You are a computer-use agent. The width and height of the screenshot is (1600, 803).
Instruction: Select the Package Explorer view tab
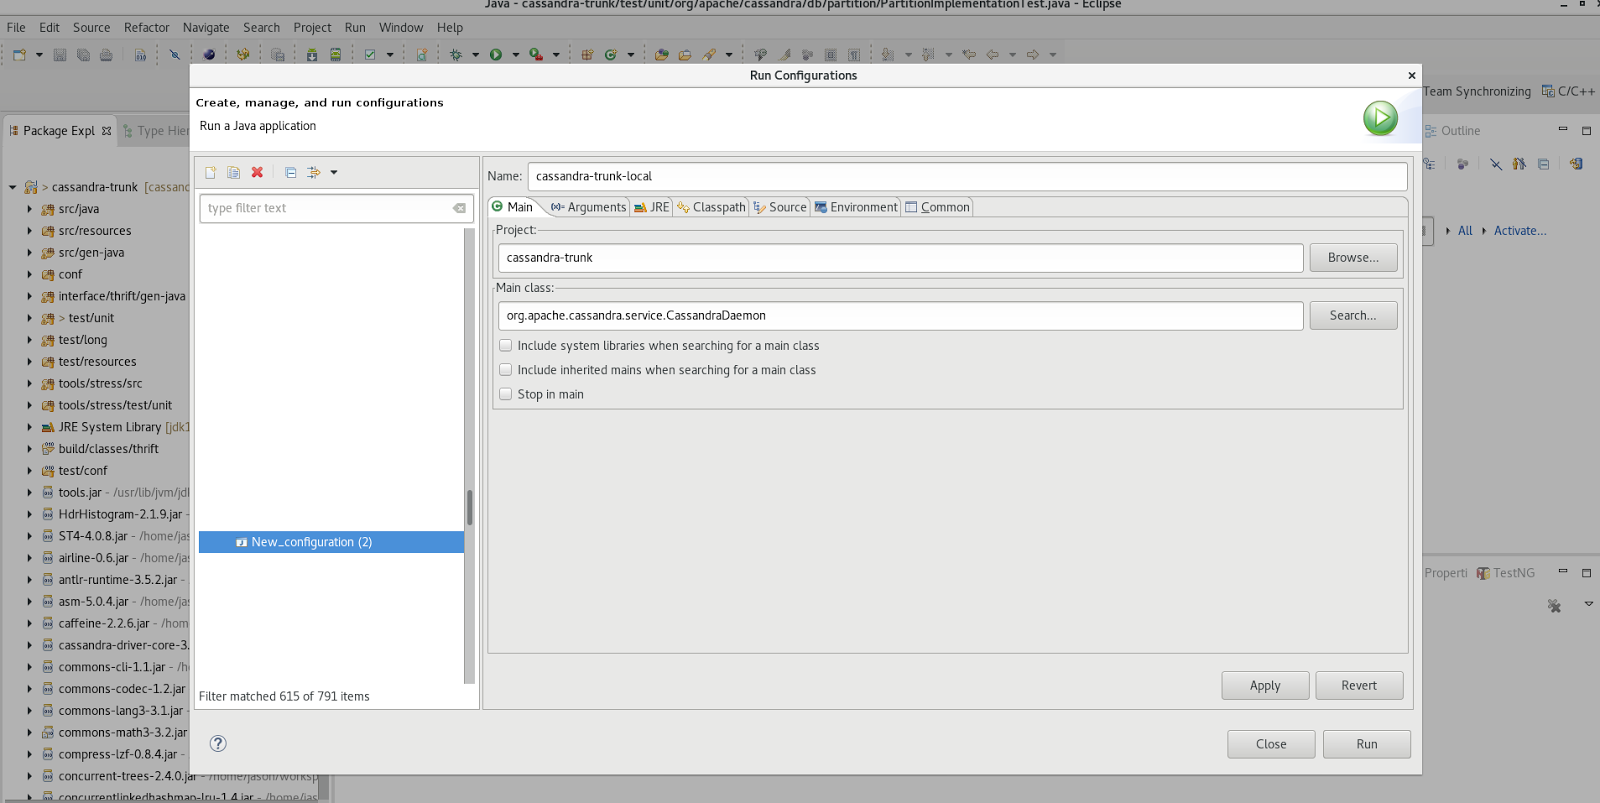[x=59, y=131]
